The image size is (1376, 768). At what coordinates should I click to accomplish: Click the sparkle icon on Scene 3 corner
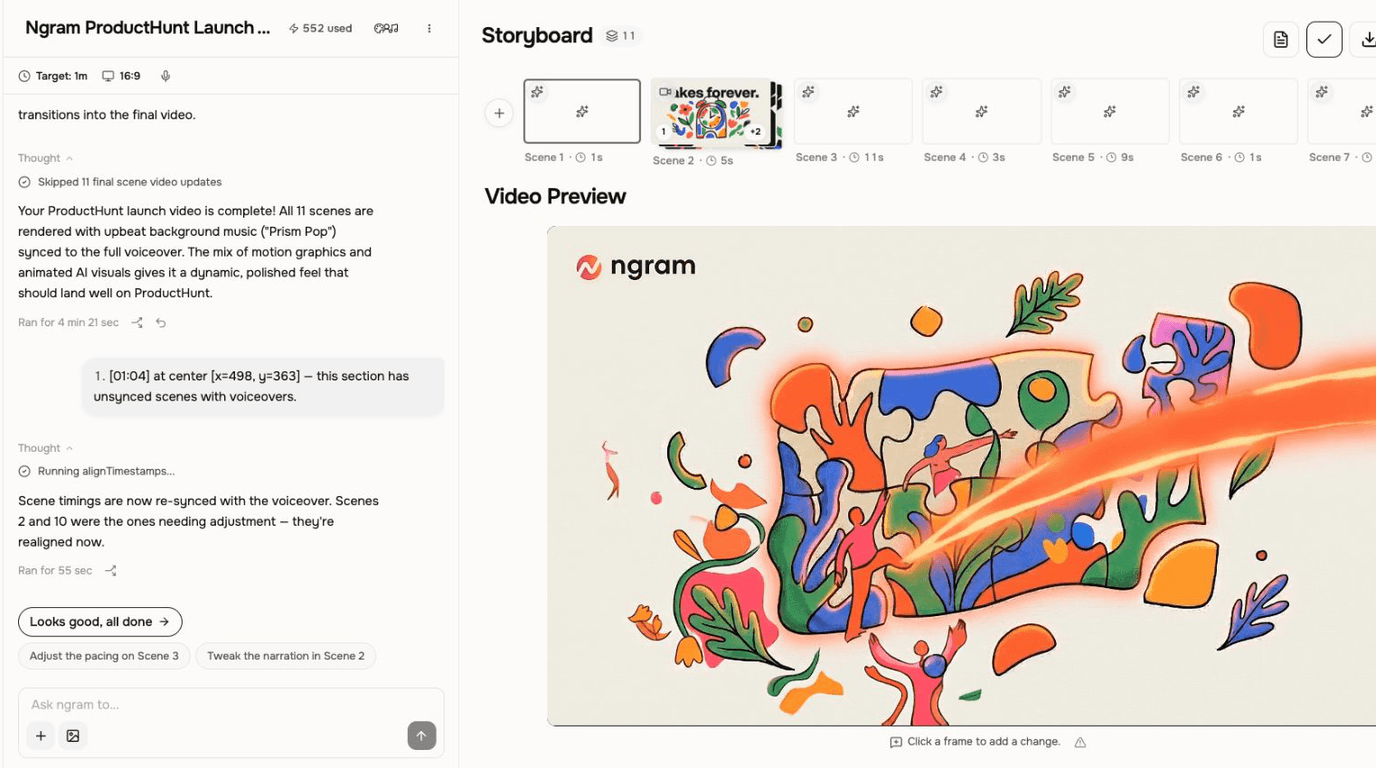pos(809,92)
